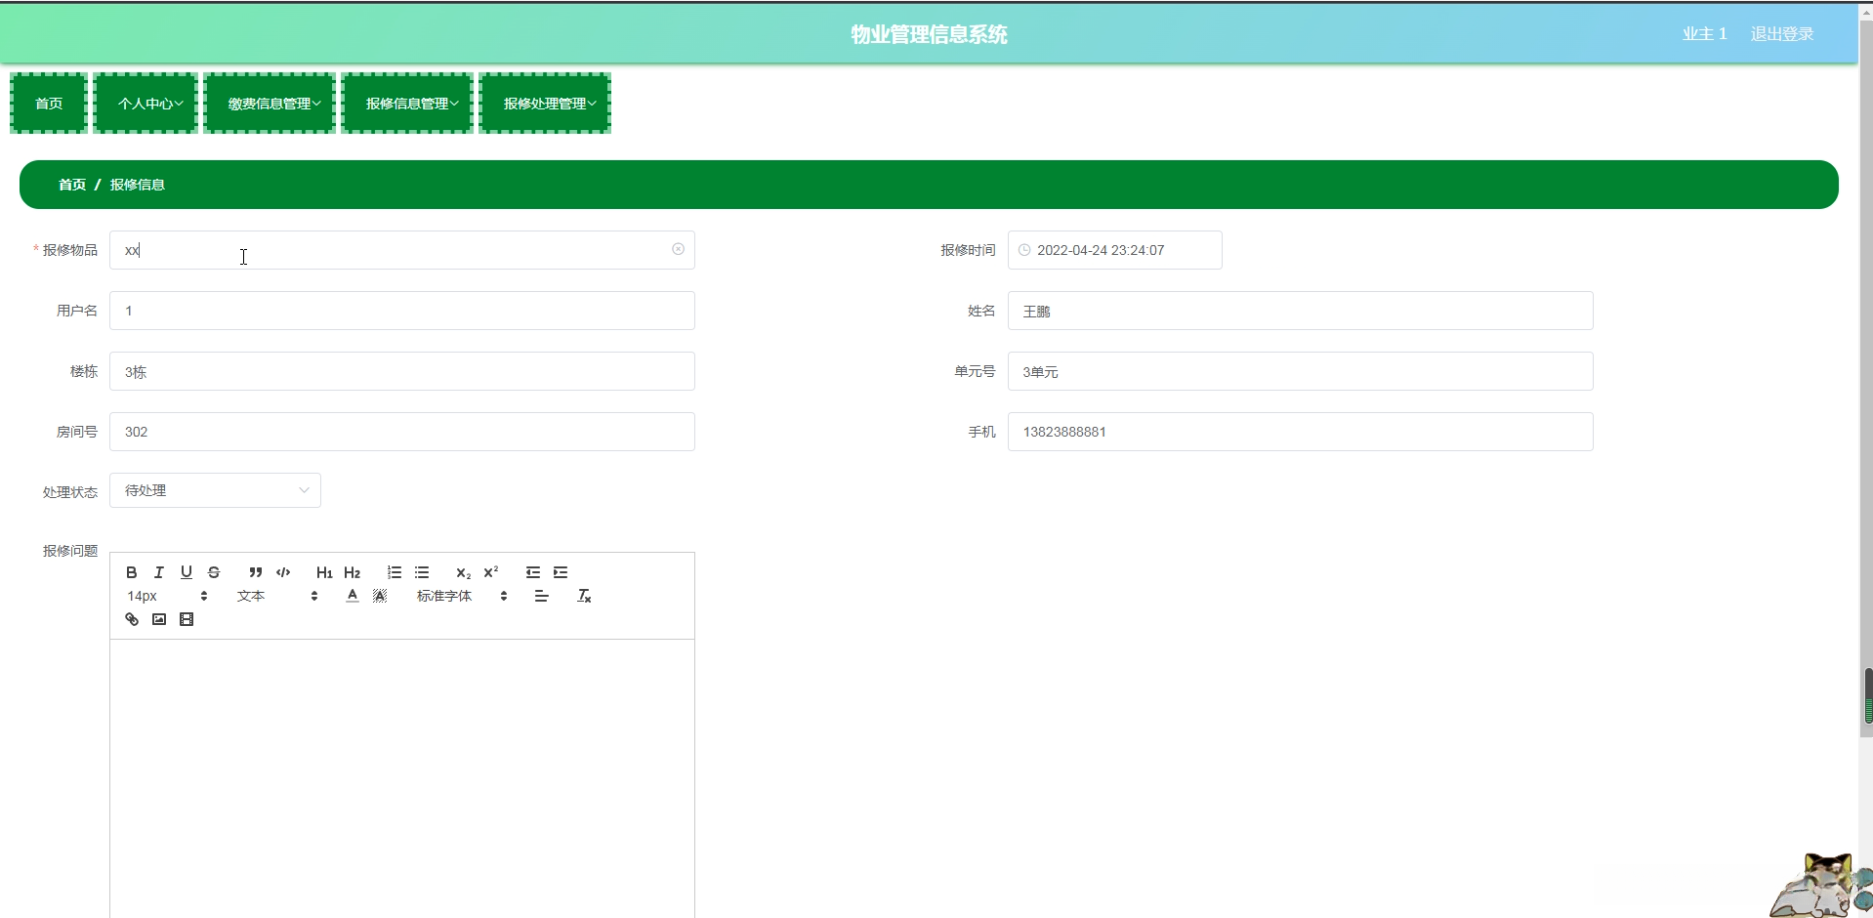Pick a text color in the editor
The width and height of the screenshot is (1873, 918).
352,596
